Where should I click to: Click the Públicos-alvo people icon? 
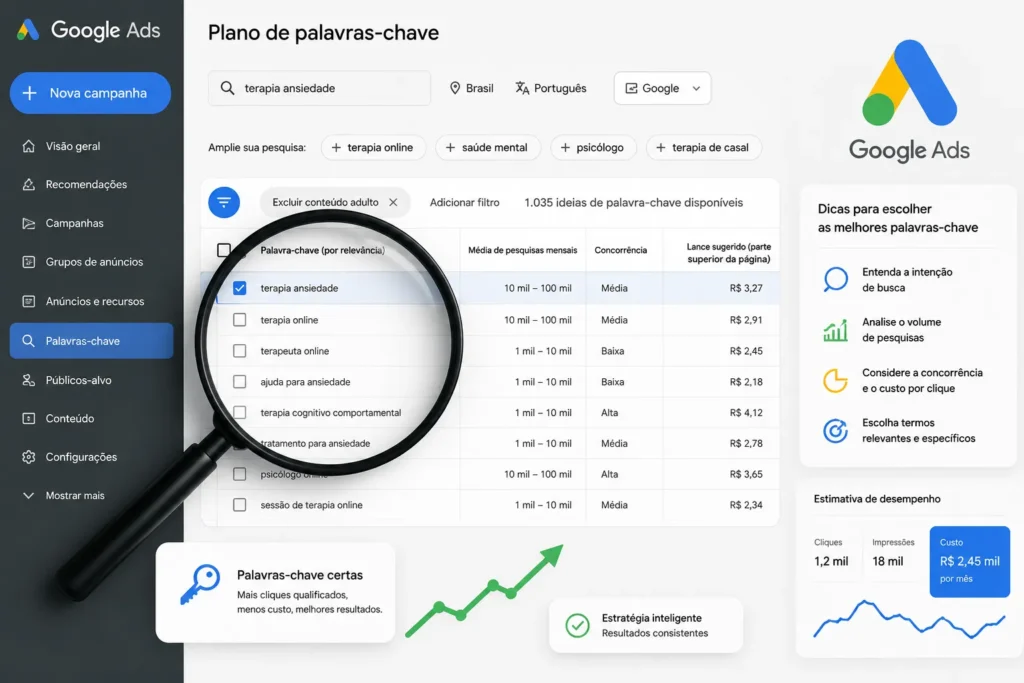point(28,380)
